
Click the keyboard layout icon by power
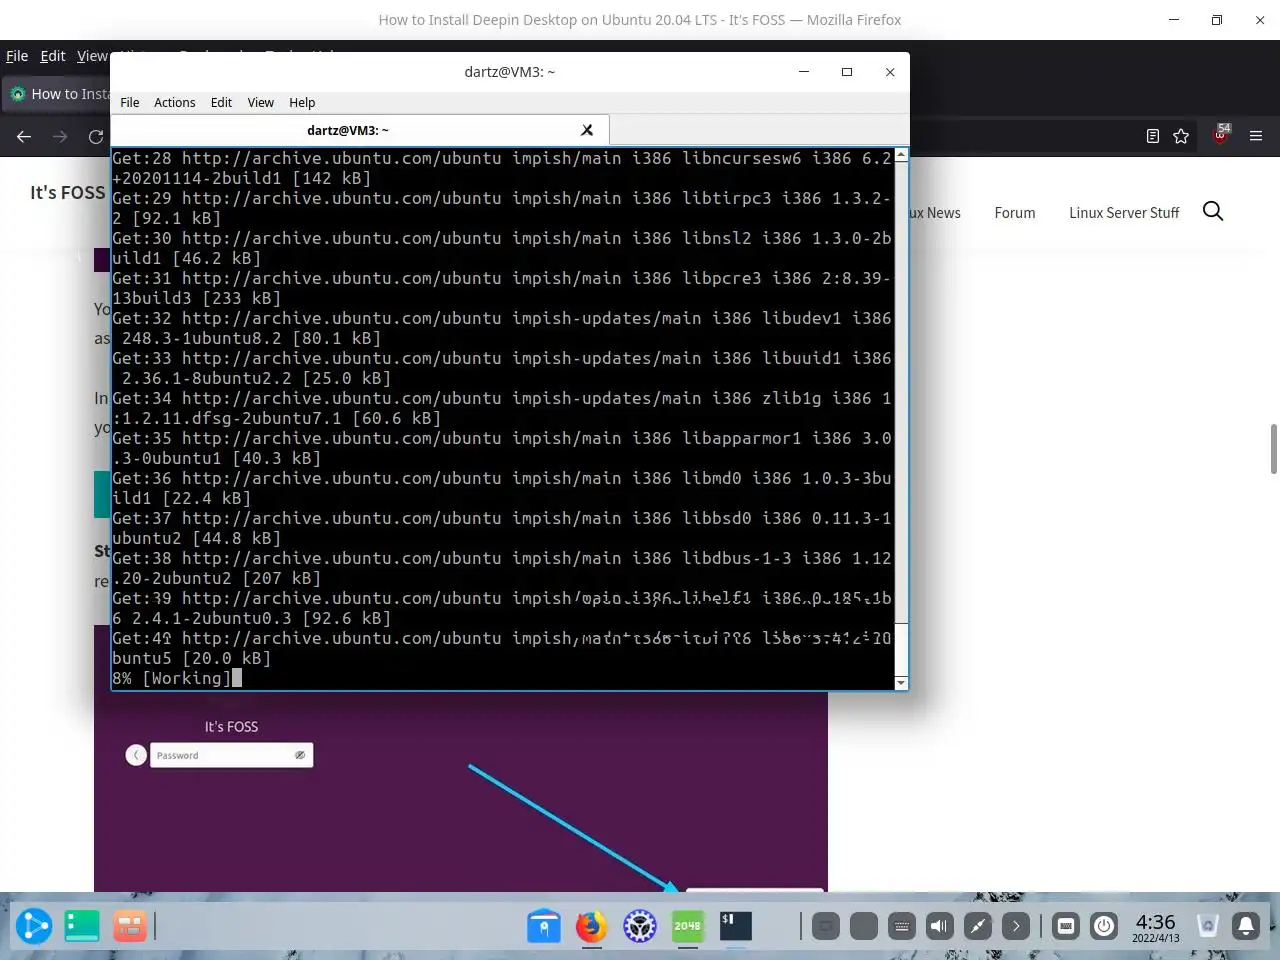(1066, 926)
